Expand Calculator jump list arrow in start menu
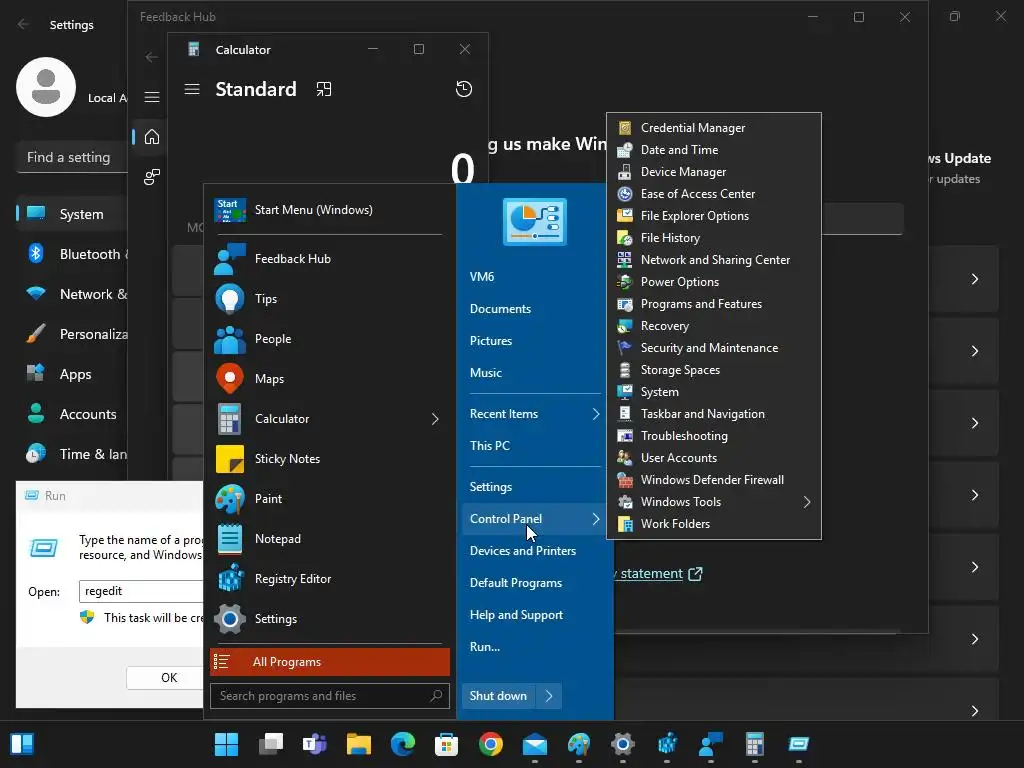This screenshot has height=768, width=1024. 435,419
